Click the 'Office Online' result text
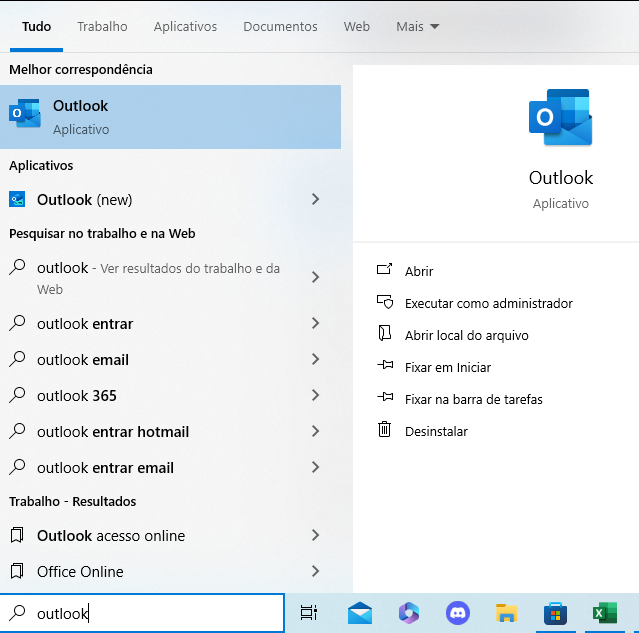Screen dimensions: 639x633 80,571
